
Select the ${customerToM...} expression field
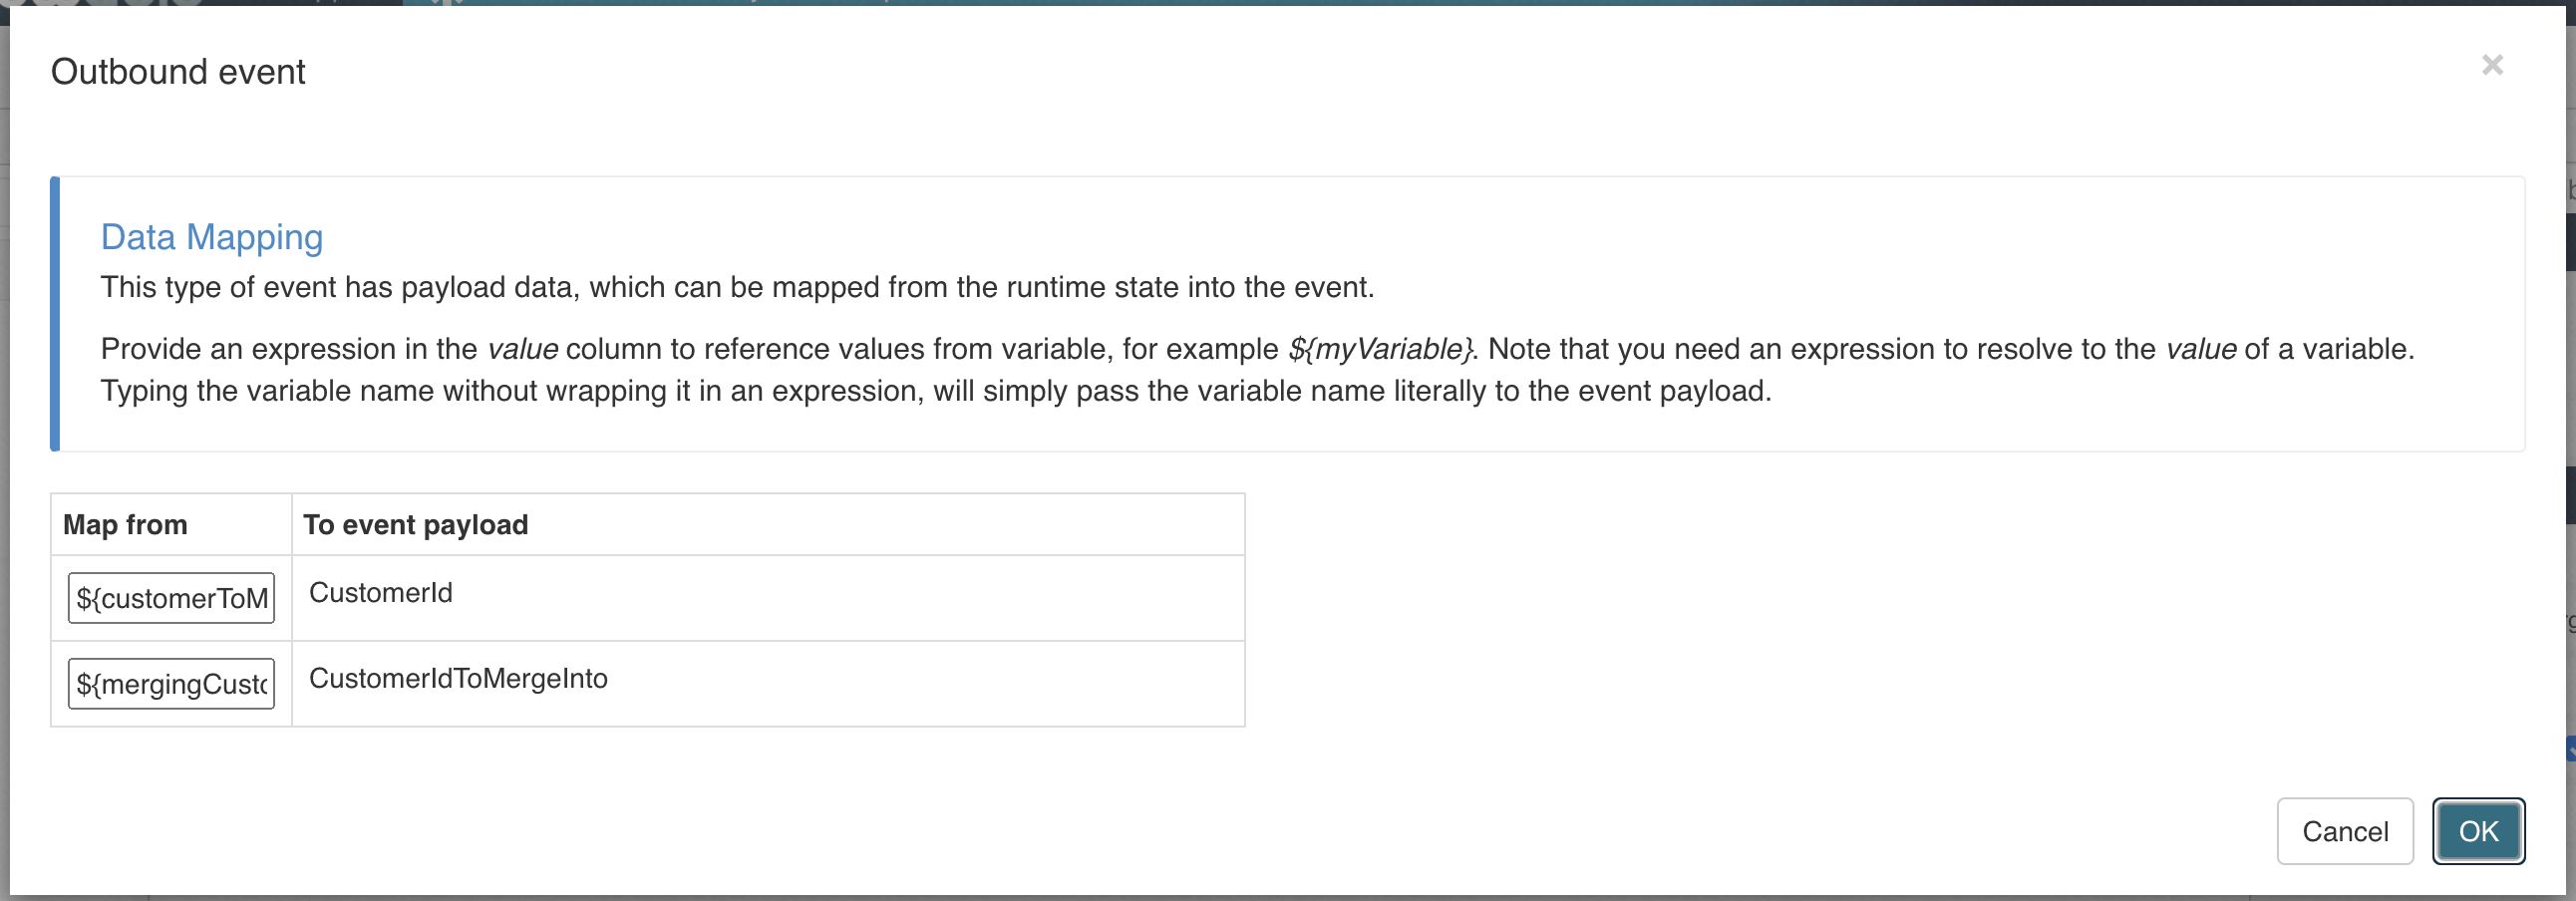click(x=170, y=598)
